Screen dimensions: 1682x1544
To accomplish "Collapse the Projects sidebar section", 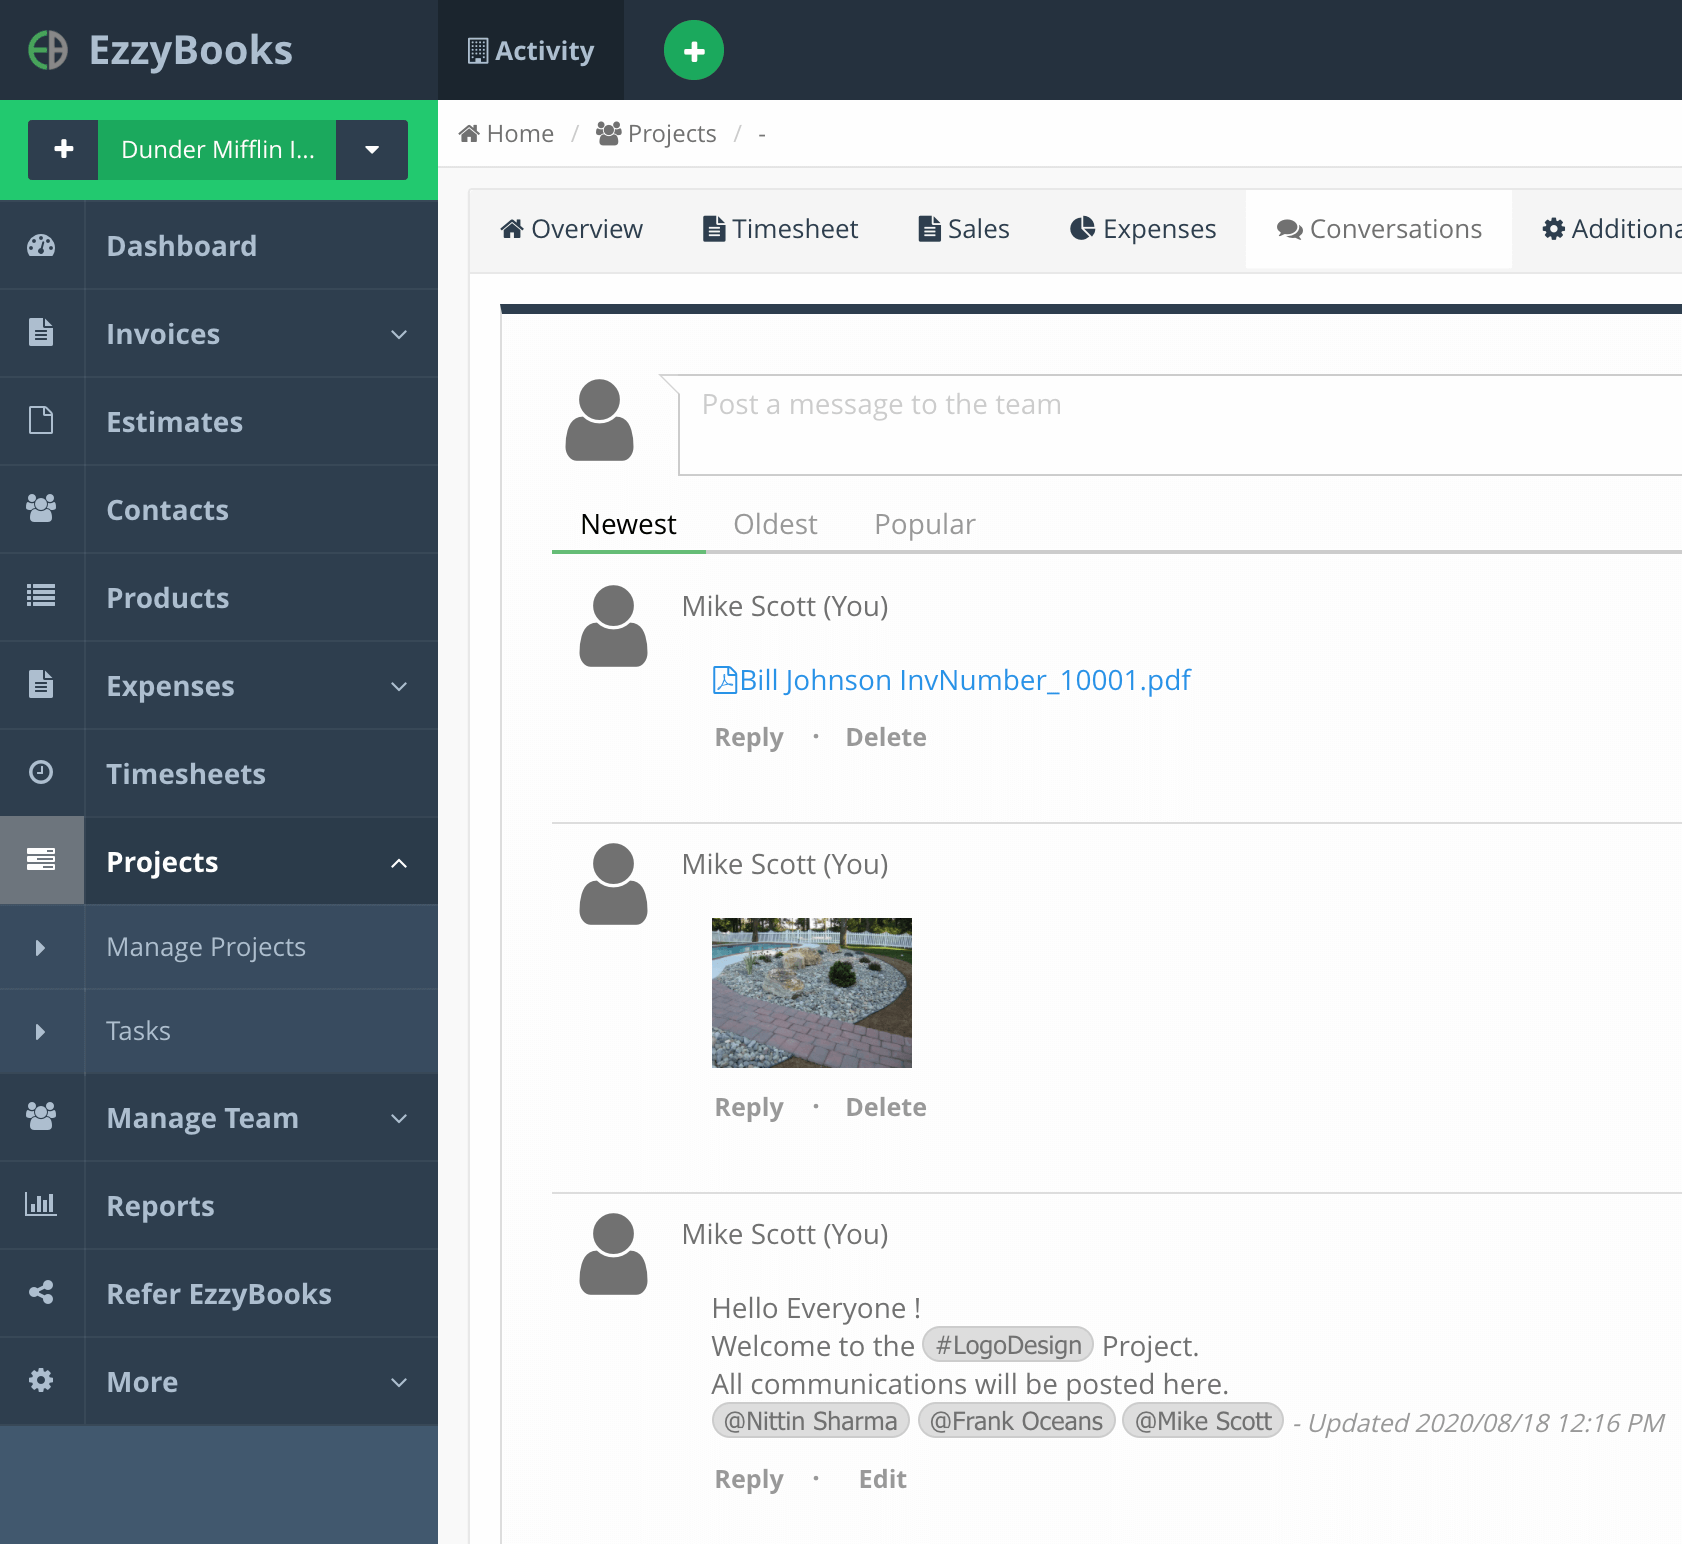I will point(399,862).
